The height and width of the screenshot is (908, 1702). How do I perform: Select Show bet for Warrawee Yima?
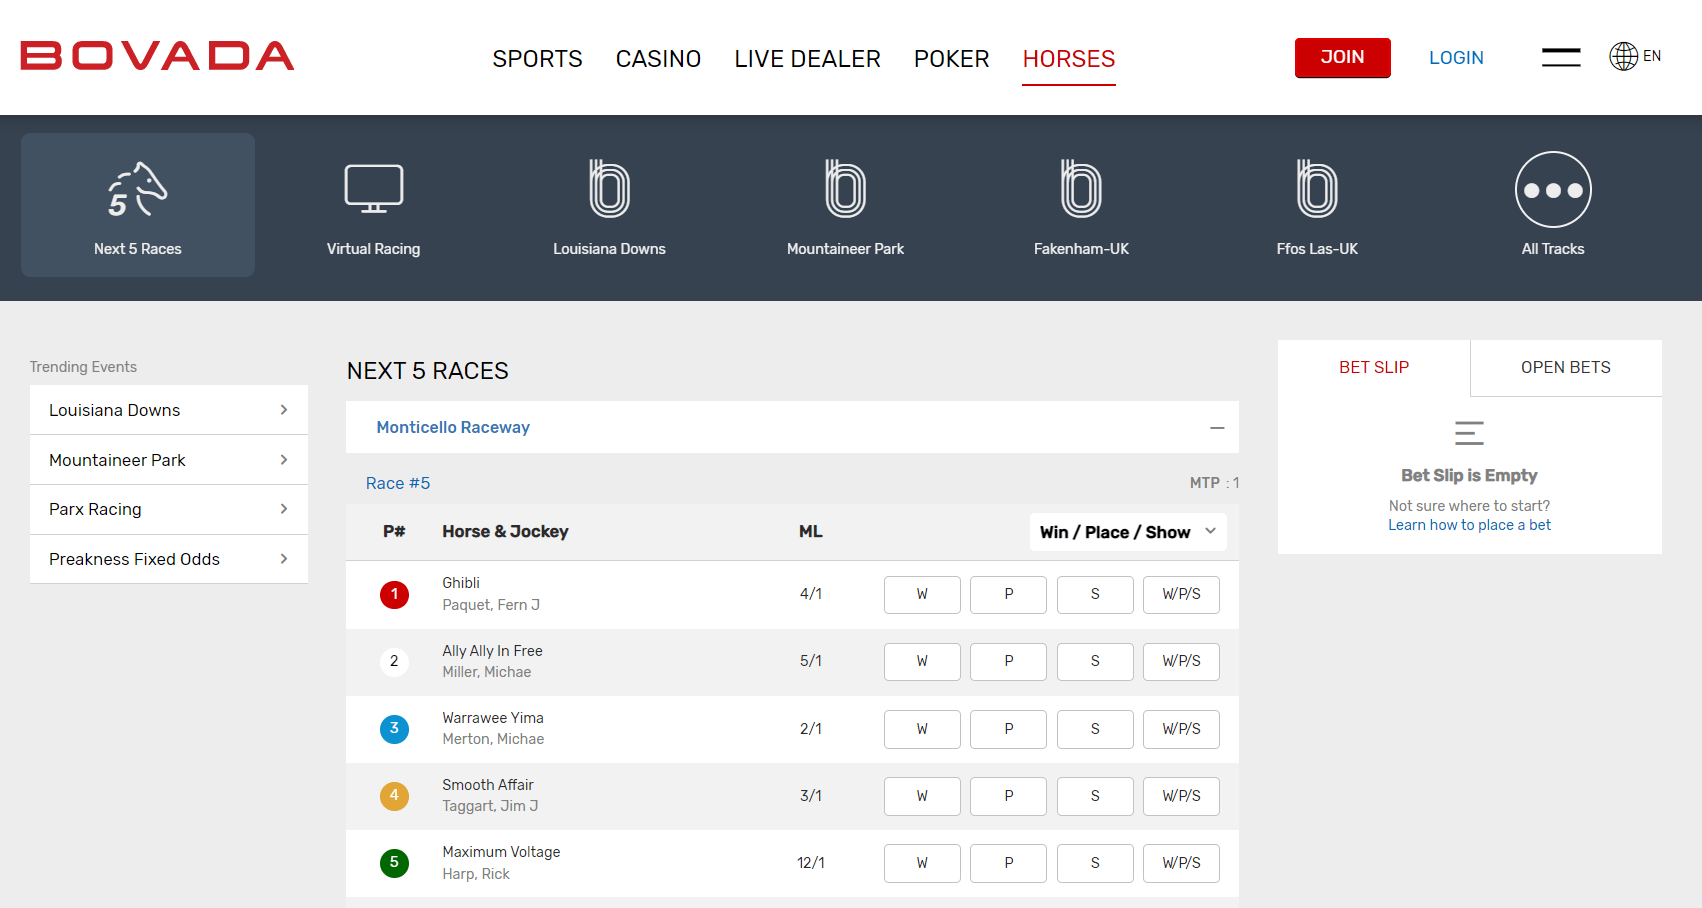1095,729
